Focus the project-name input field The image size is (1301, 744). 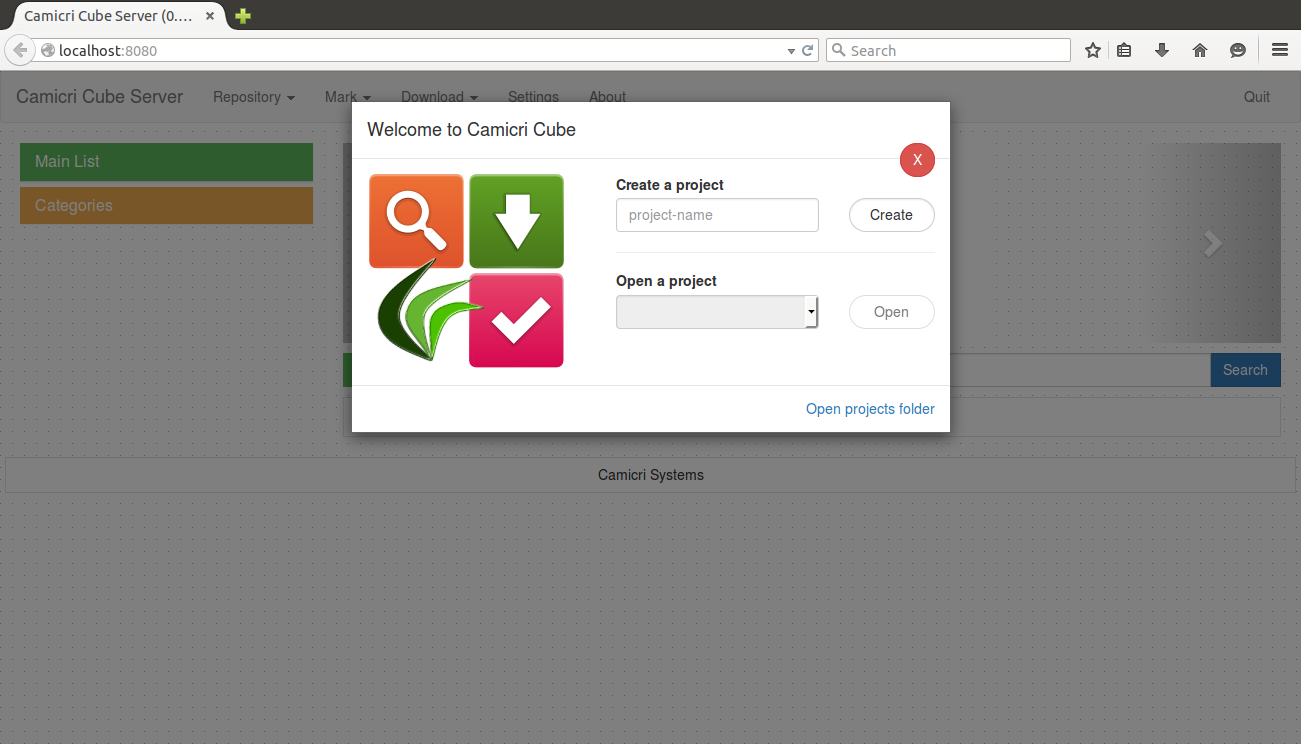coord(717,215)
